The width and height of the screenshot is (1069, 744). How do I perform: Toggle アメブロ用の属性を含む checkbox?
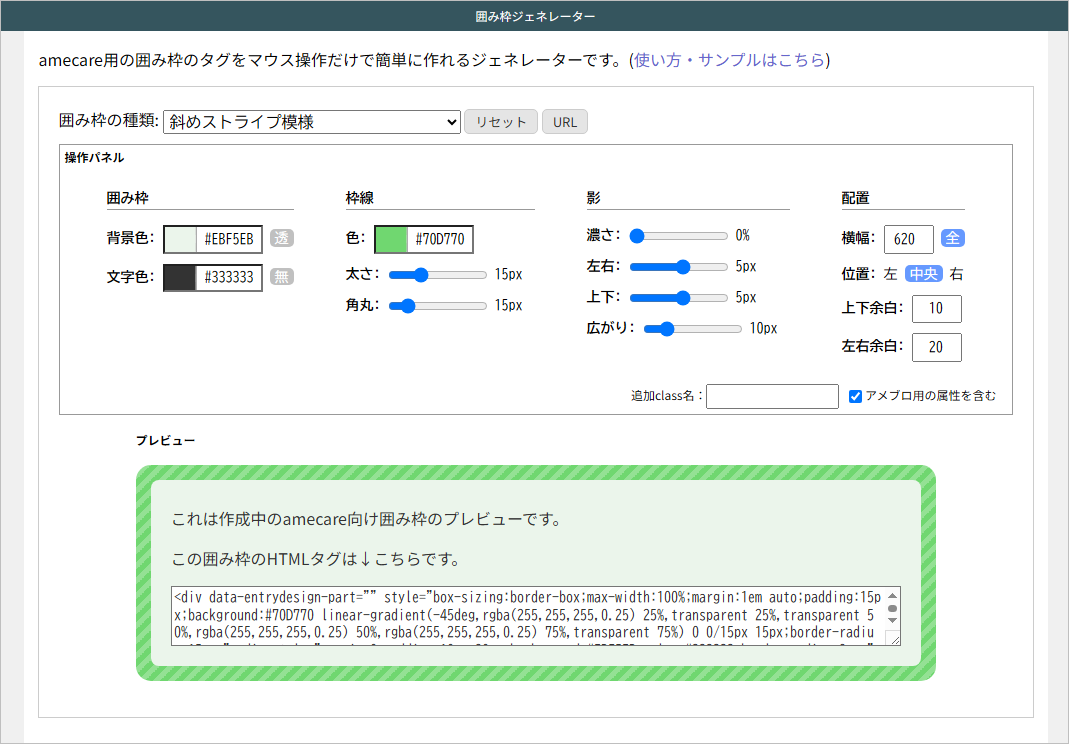pyautogui.click(x=855, y=396)
